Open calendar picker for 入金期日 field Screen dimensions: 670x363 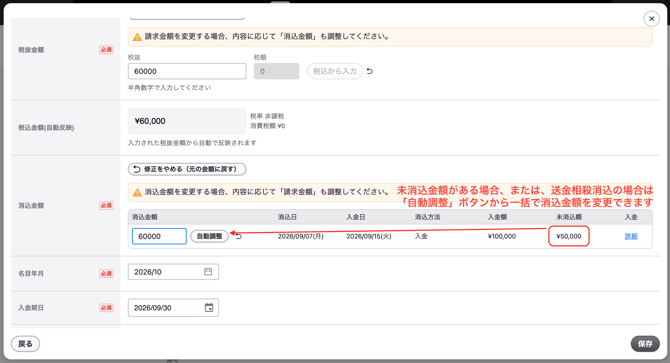tap(209, 307)
